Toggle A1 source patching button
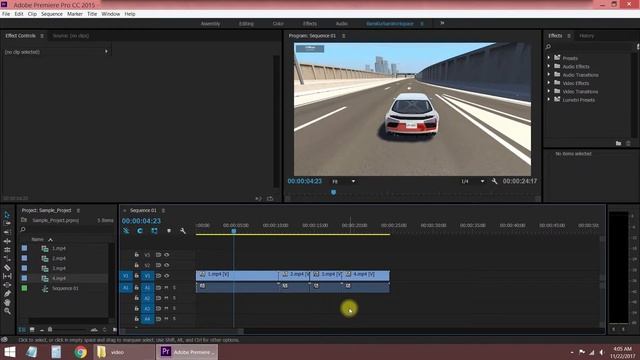The height and width of the screenshot is (360, 640). point(126,288)
